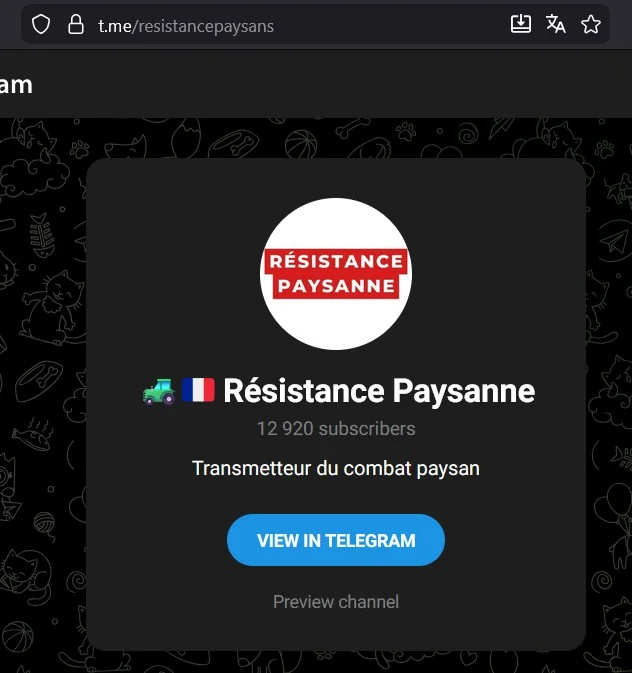This screenshot has height=673, width=632.
Task: Click the 12 920 subscribers count
Action: (x=336, y=429)
